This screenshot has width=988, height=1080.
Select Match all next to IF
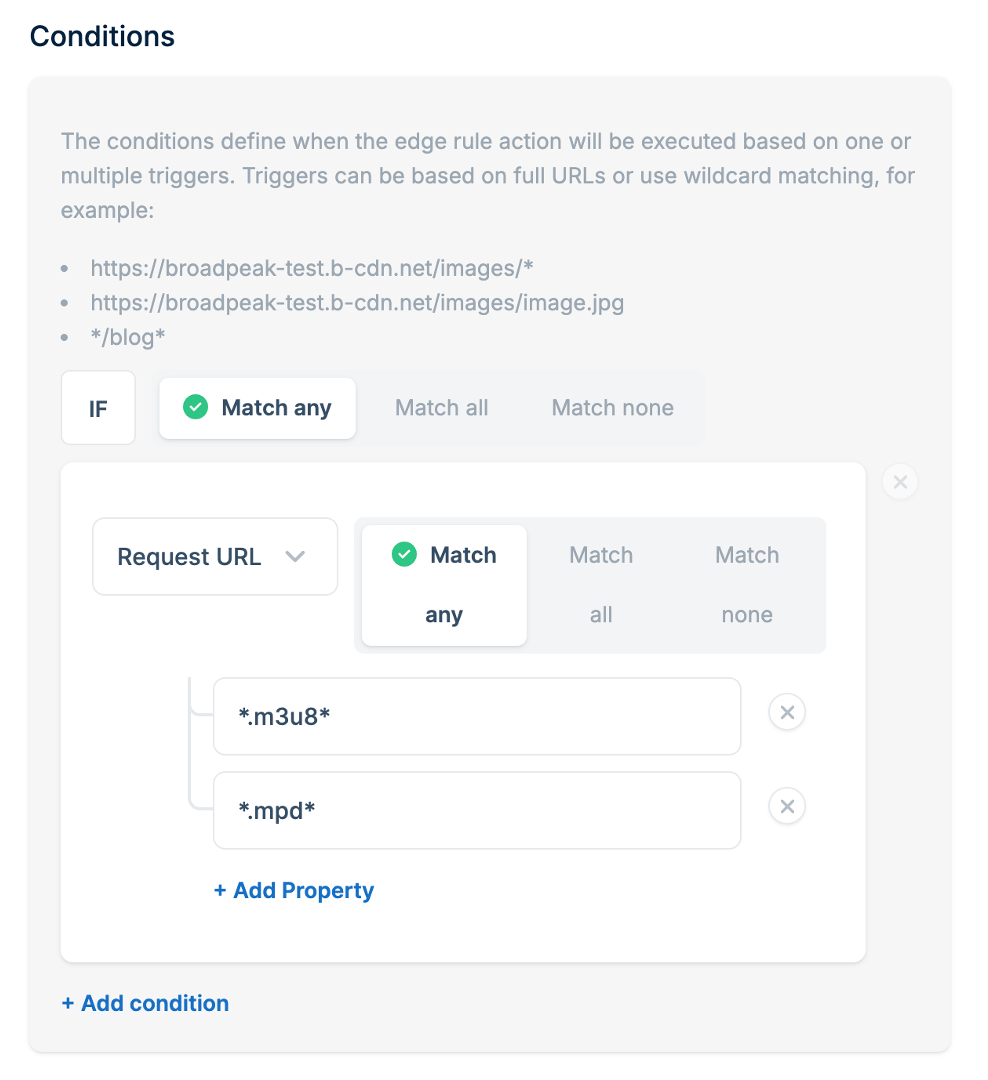442,408
